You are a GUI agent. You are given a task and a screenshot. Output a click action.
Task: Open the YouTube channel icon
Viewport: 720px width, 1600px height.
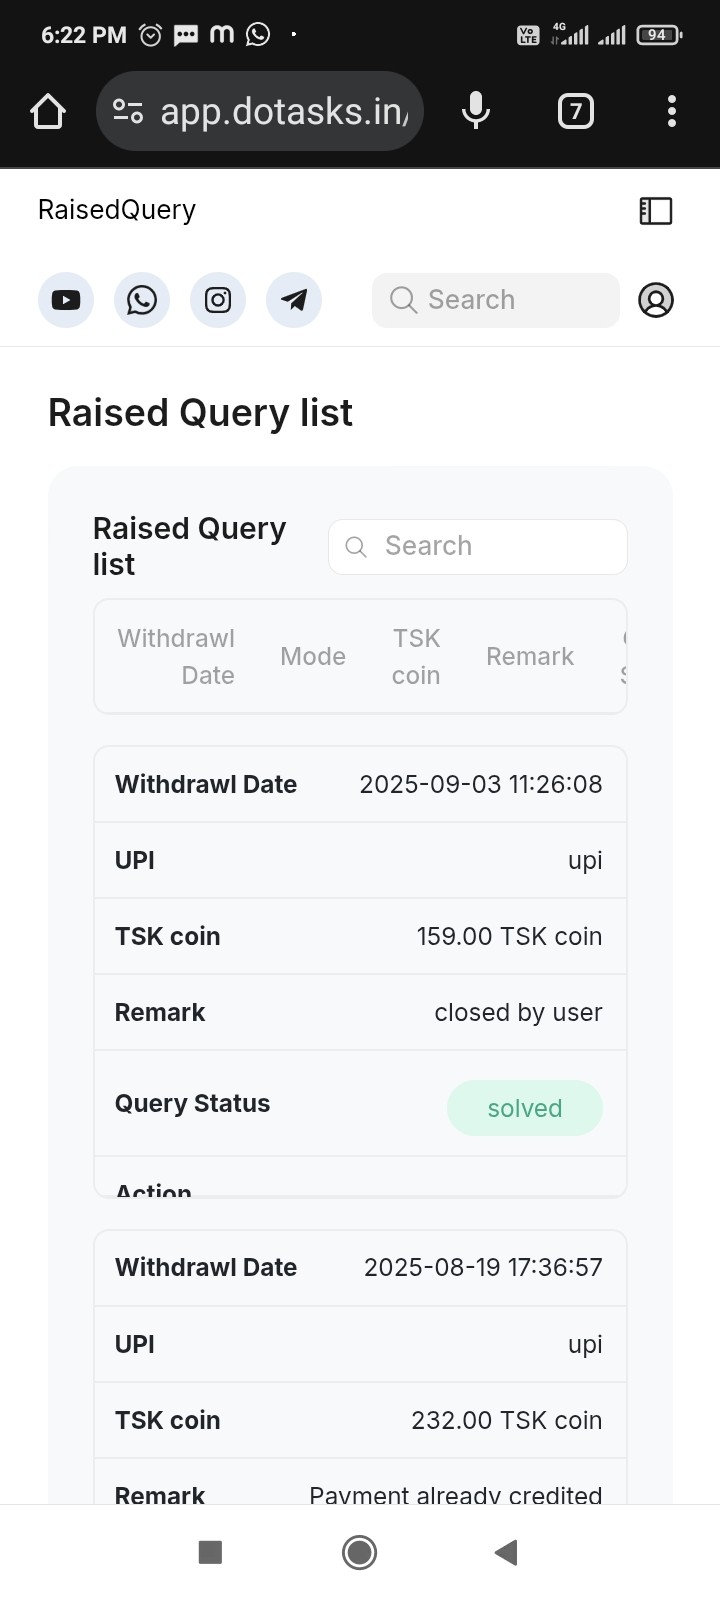[x=66, y=300]
